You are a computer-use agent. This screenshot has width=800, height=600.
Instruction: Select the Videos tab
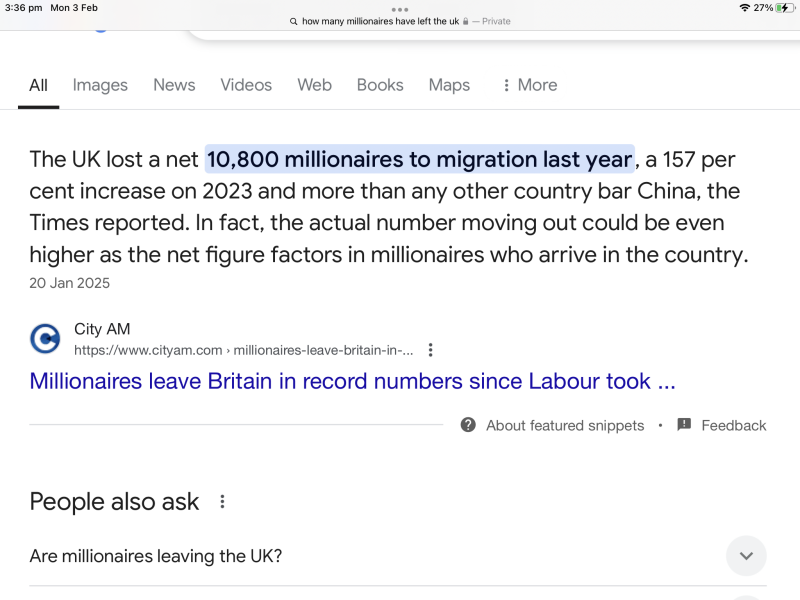click(246, 85)
